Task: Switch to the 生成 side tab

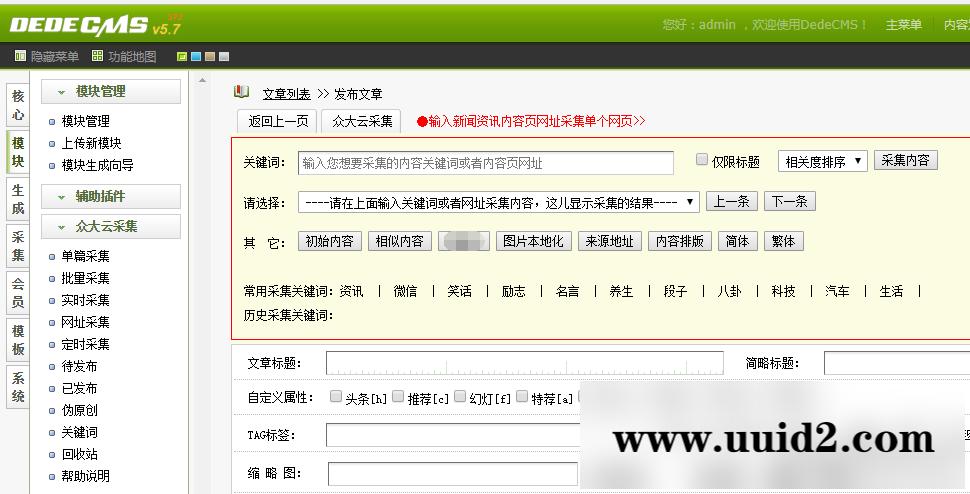Action: click(x=18, y=199)
